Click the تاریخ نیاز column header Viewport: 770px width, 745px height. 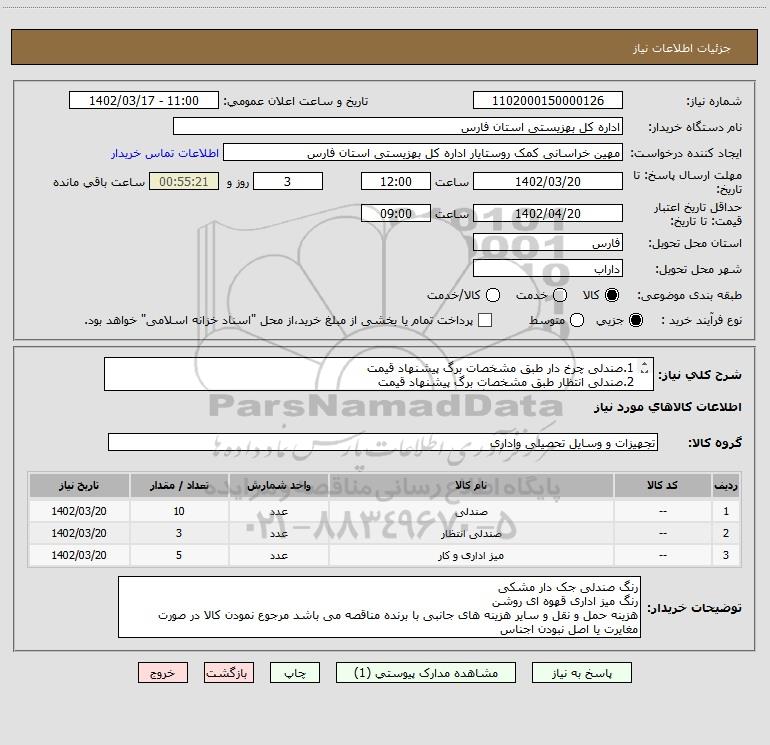point(79,486)
